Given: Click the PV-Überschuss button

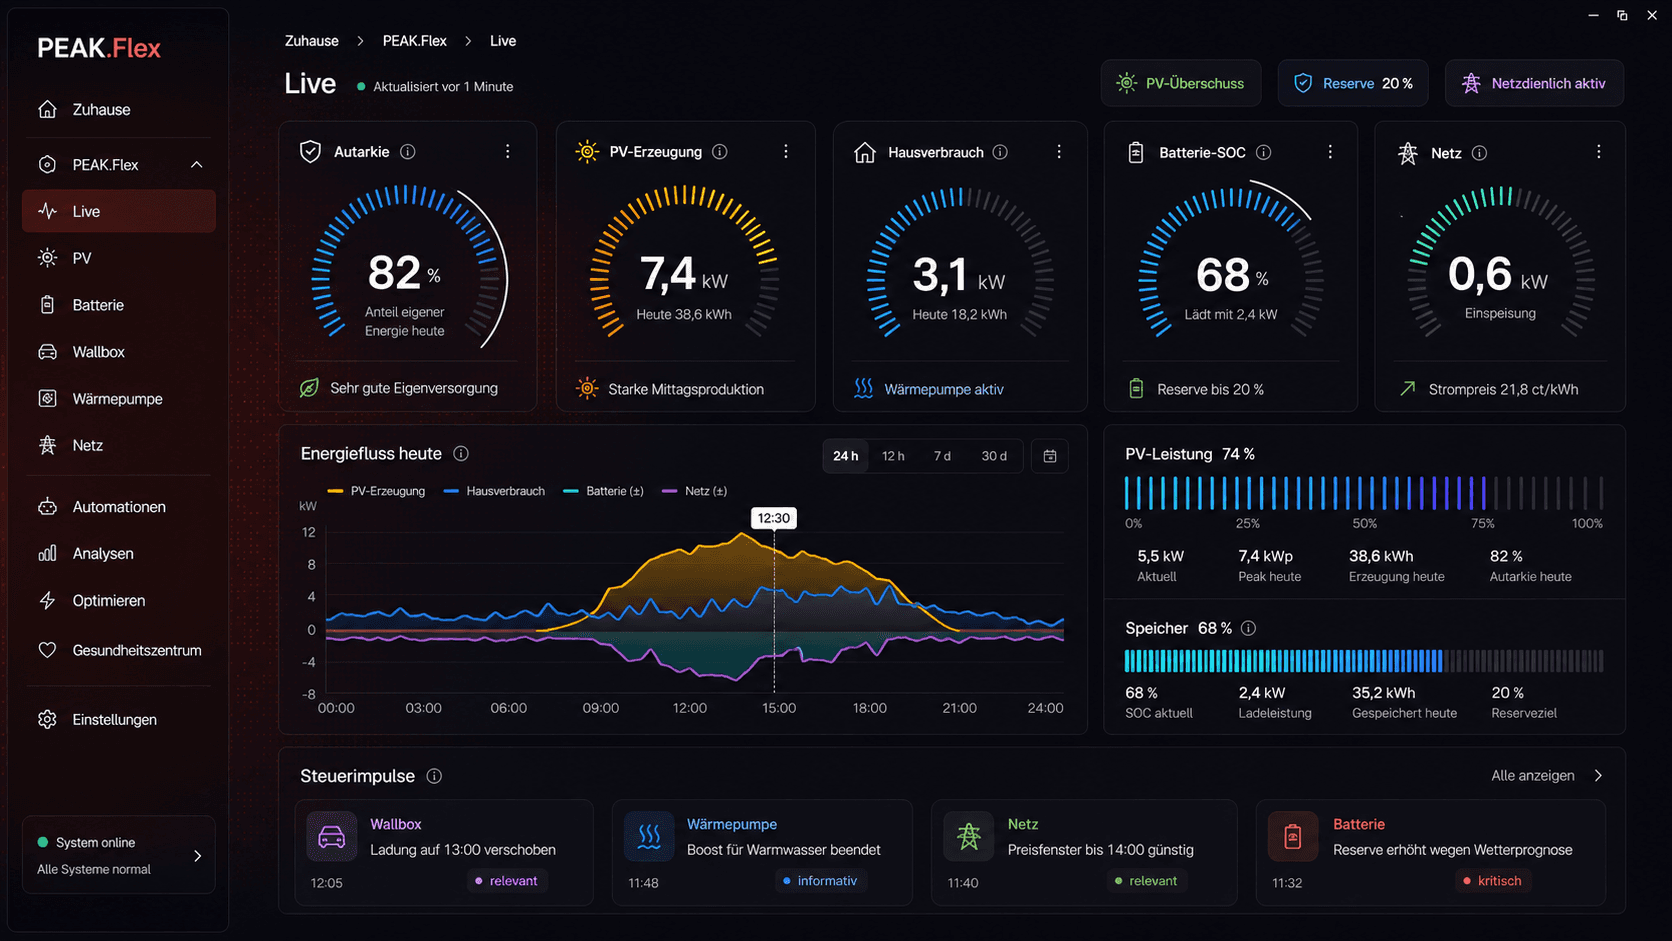Looking at the screenshot, I should coord(1181,83).
